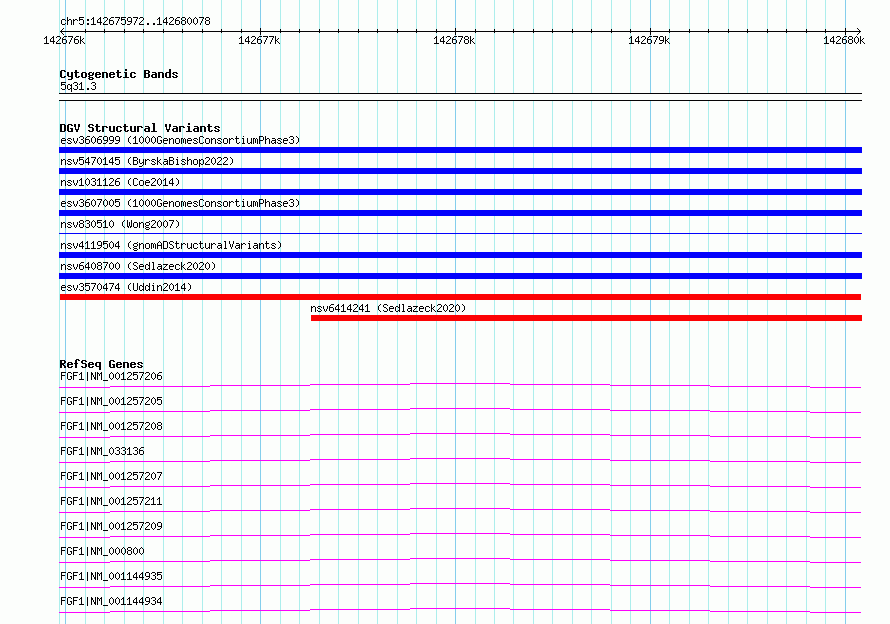Click the 142676k ruler tick label
The height and width of the screenshot is (624, 890).
coord(64,40)
